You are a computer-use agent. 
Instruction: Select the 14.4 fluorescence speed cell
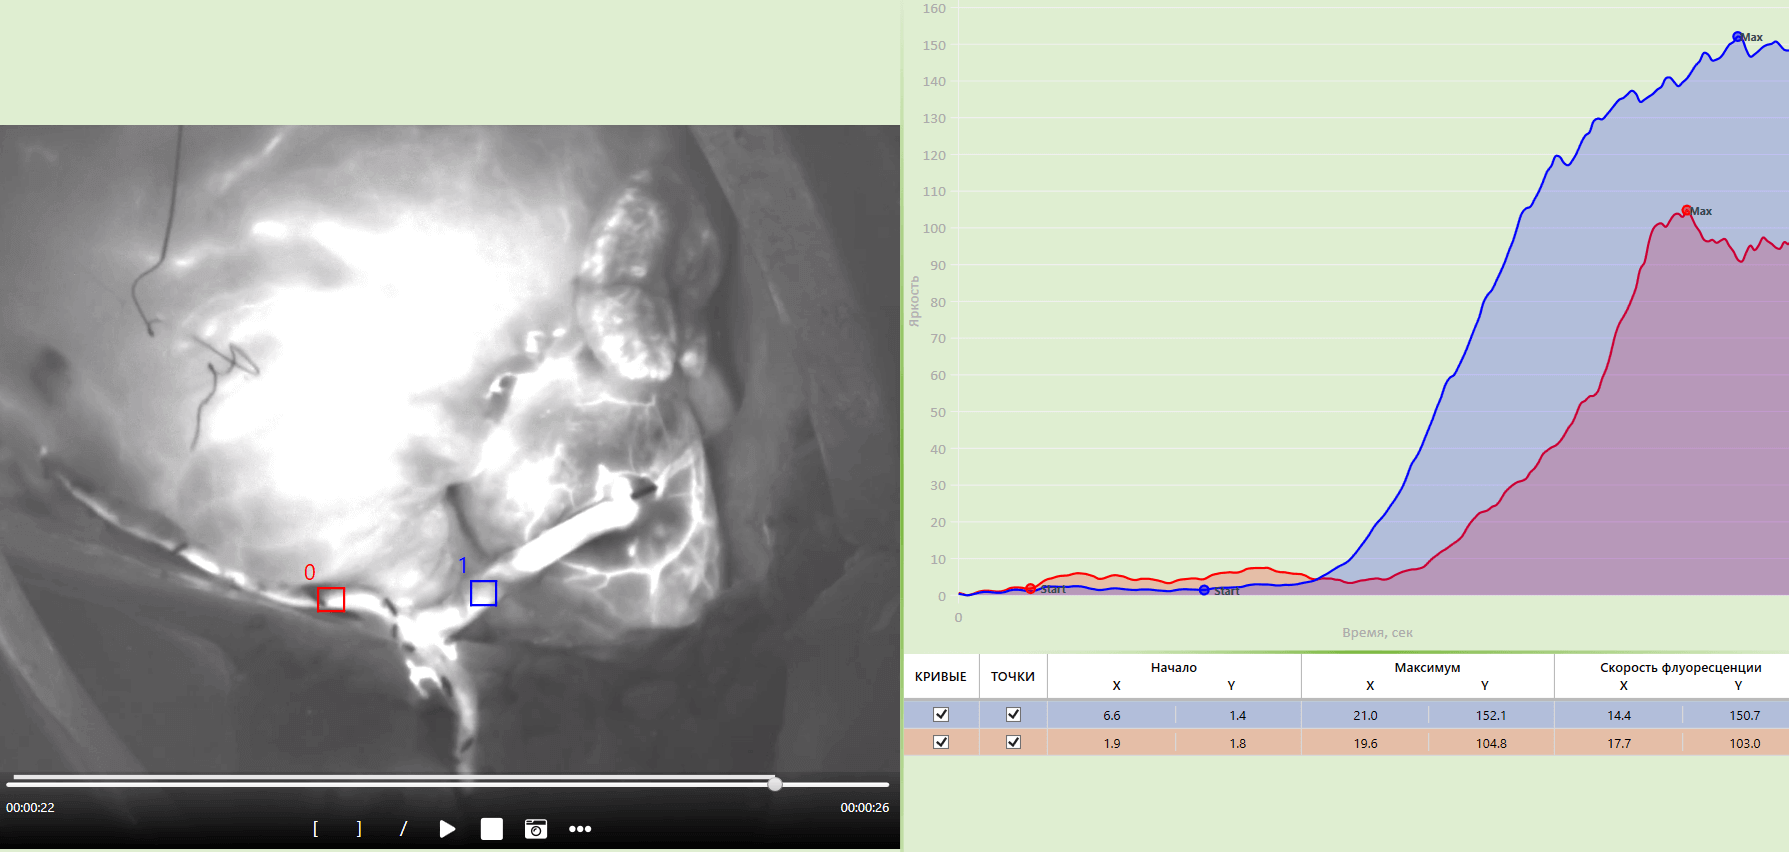coord(1619,715)
